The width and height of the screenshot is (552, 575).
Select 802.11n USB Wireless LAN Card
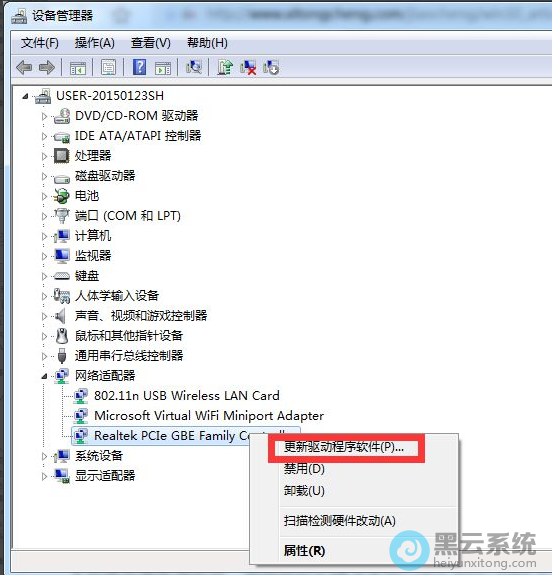[x=187, y=396]
